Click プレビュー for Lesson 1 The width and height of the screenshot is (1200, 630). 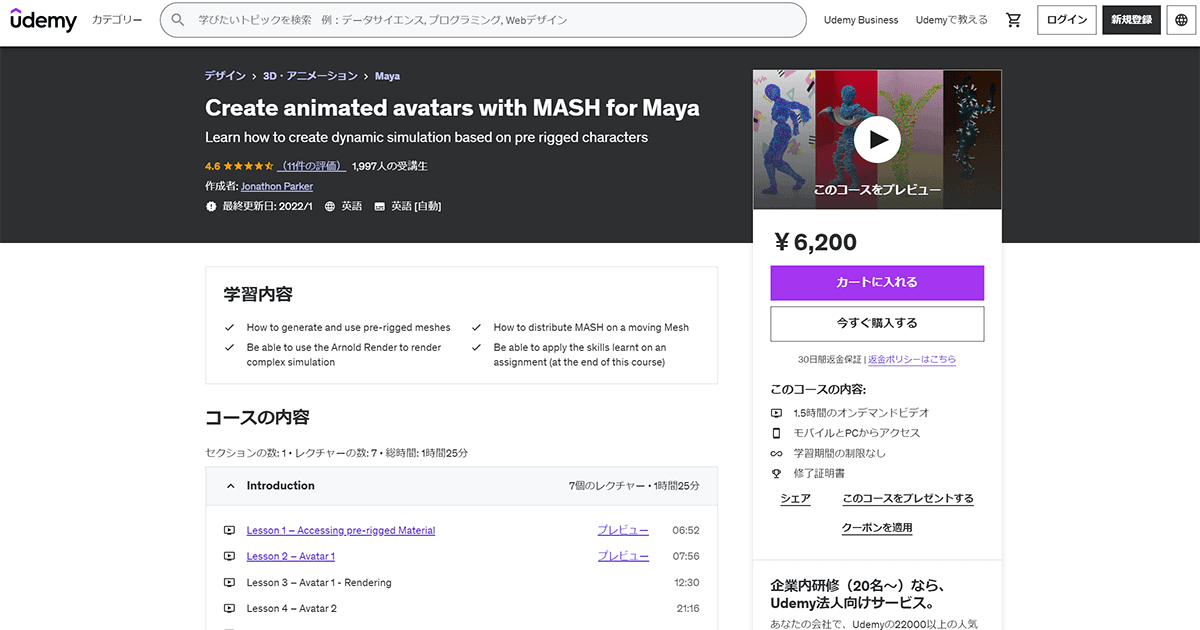click(623, 530)
